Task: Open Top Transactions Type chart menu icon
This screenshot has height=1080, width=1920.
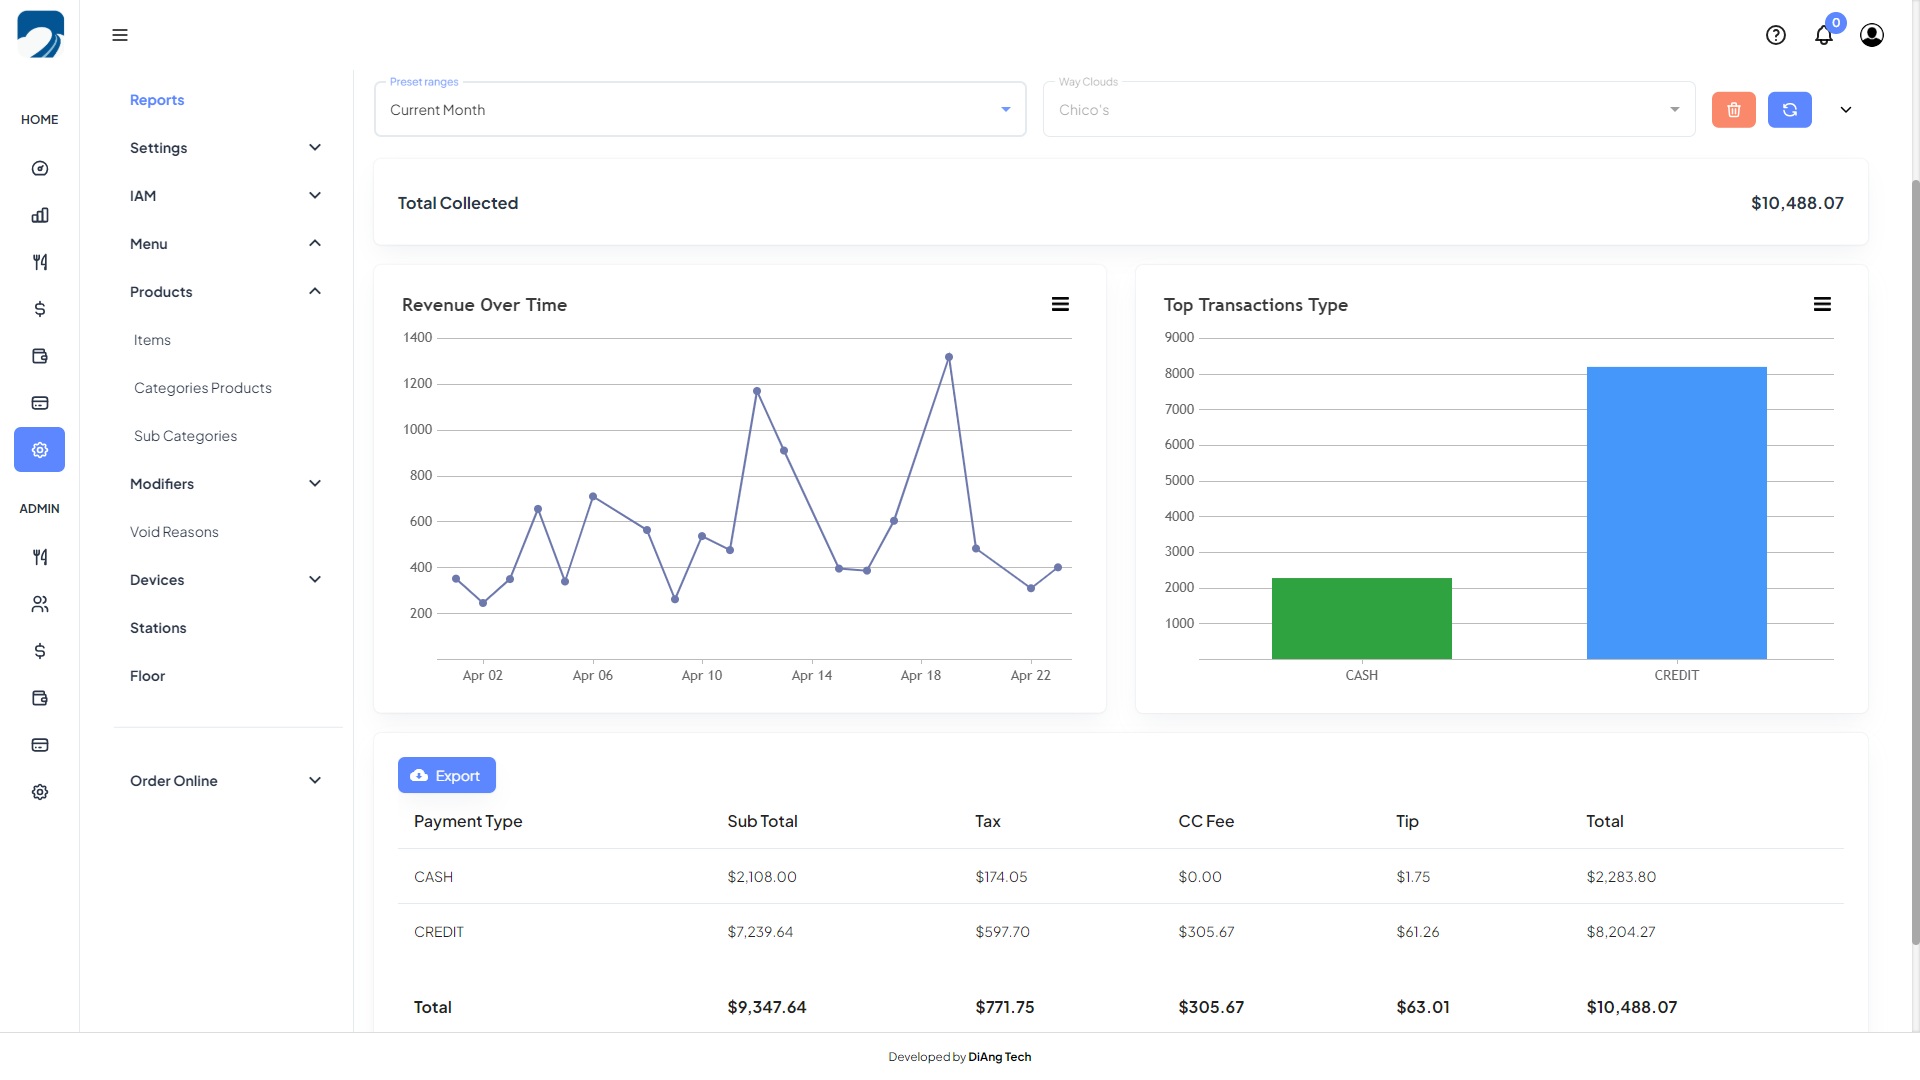Action: (x=1822, y=304)
